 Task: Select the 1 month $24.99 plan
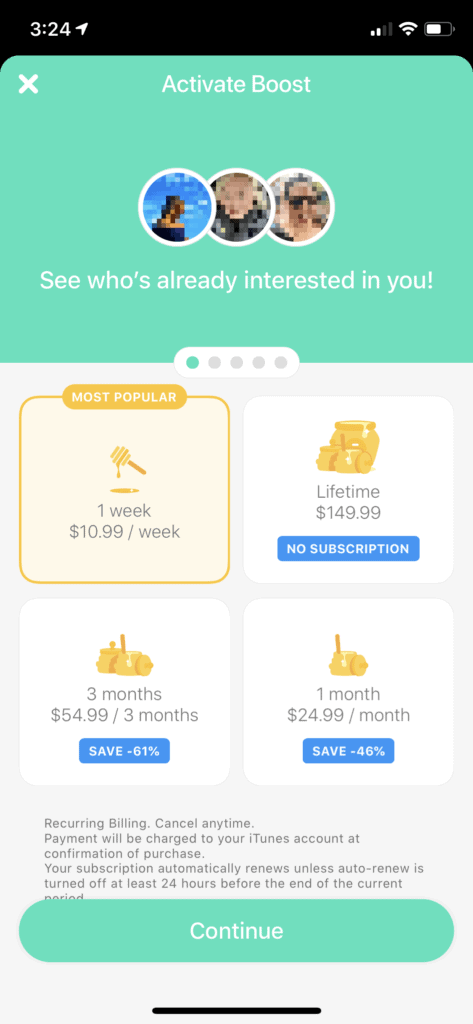coord(348,692)
